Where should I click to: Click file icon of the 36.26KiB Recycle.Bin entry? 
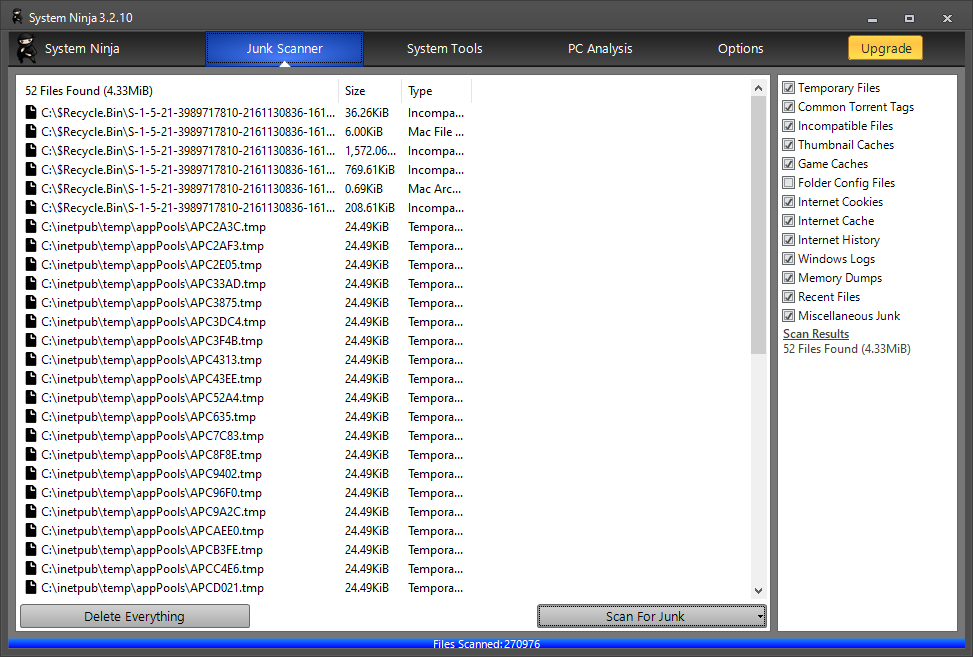coord(30,112)
